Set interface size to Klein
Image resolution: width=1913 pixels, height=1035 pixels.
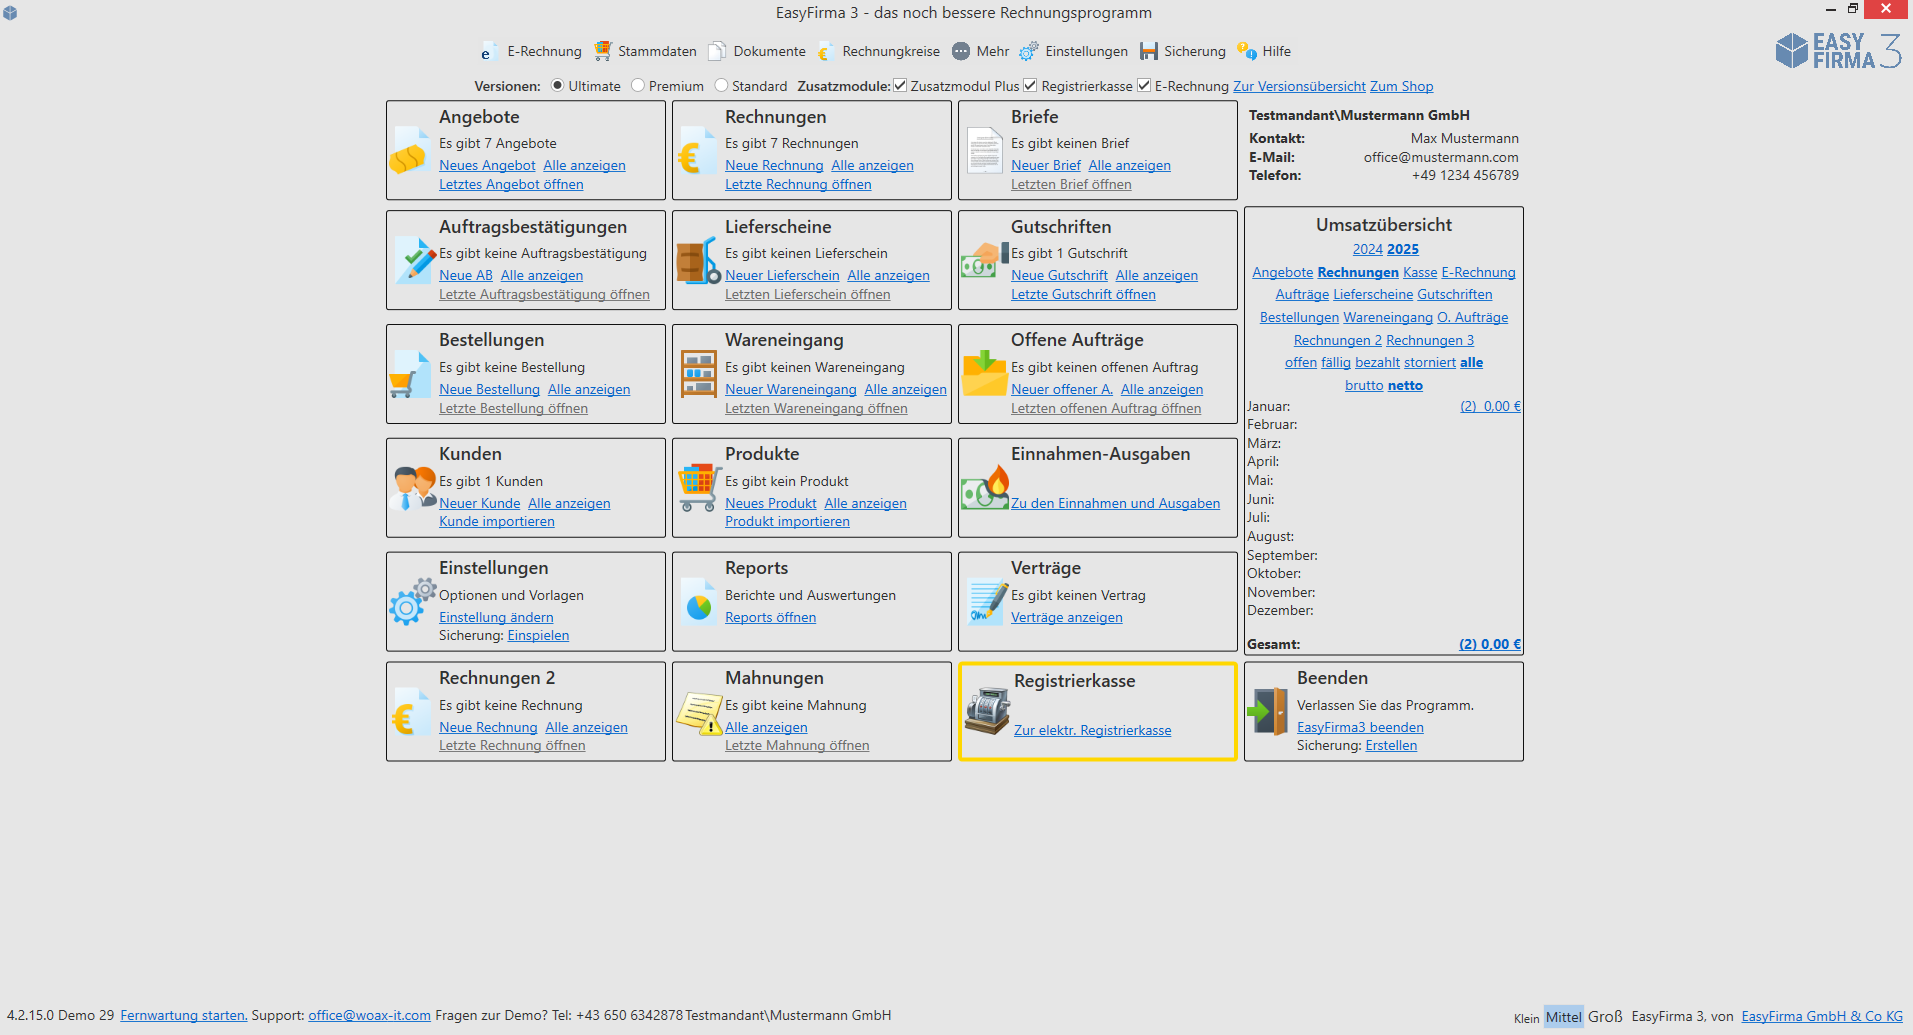pyautogui.click(x=1526, y=1018)
